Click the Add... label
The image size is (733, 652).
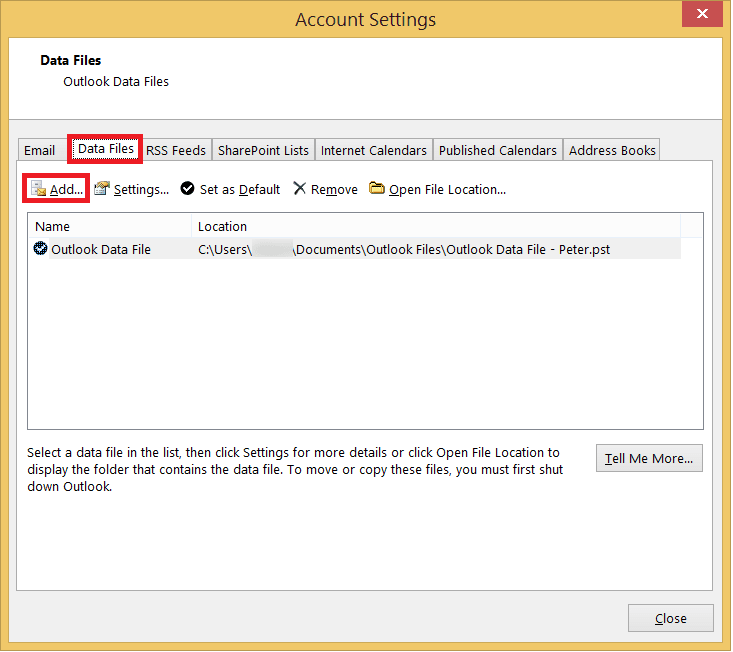[x=66, y=190]
